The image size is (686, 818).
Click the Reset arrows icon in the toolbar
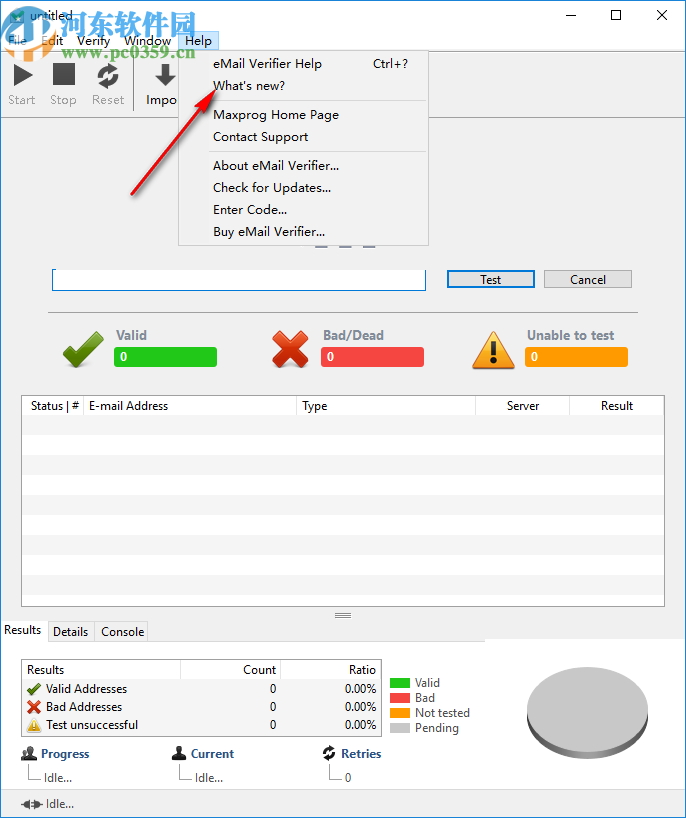coord(108,76)
